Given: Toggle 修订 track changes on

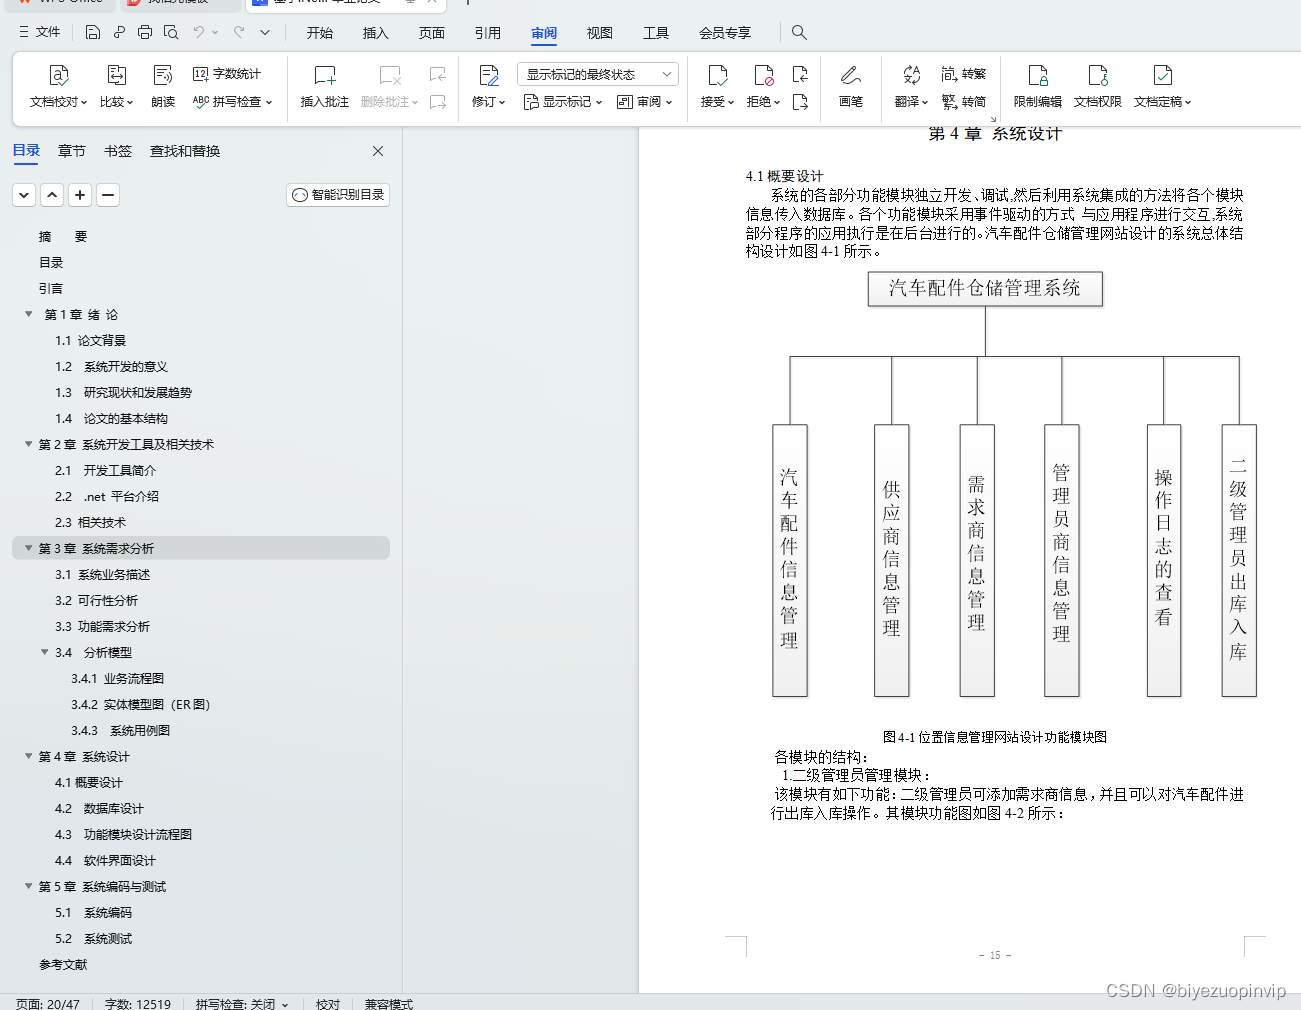Looking at the screenshot, I should [483, 86].
